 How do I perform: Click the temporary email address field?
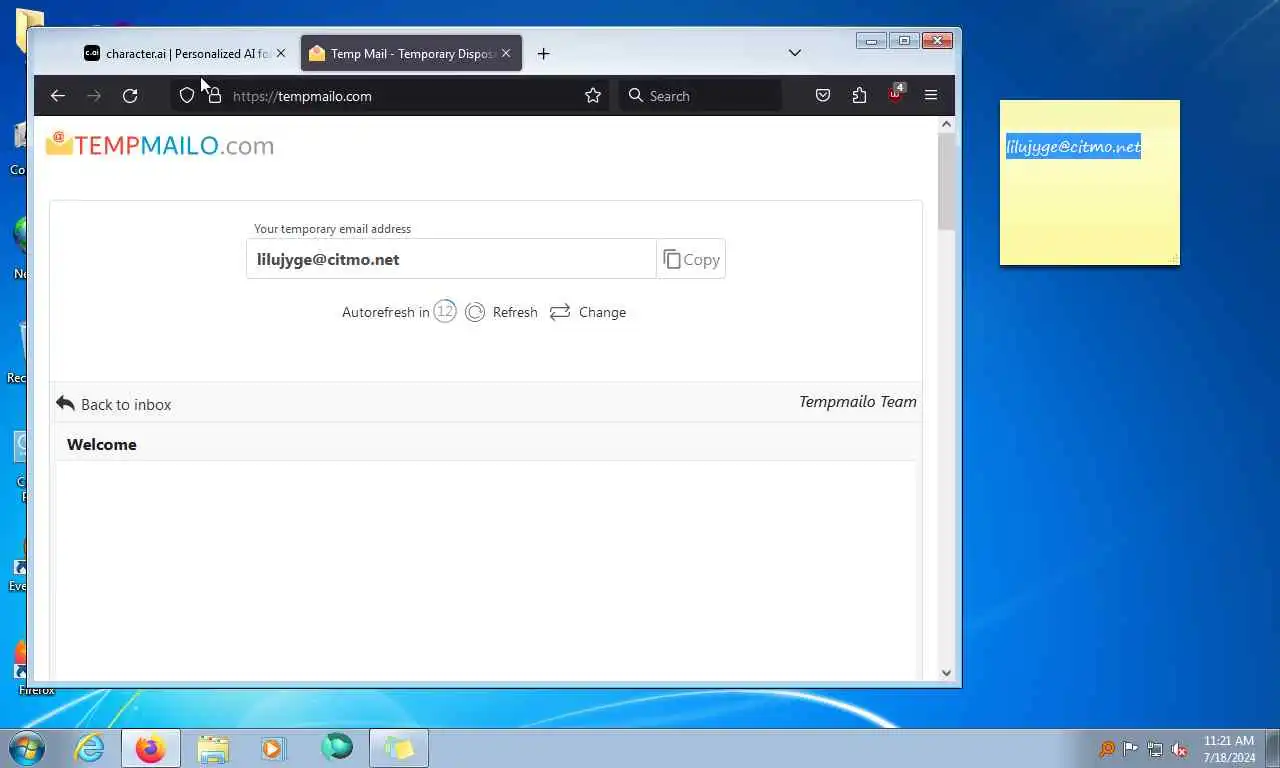pyautogui.click(x=451, y=259)
